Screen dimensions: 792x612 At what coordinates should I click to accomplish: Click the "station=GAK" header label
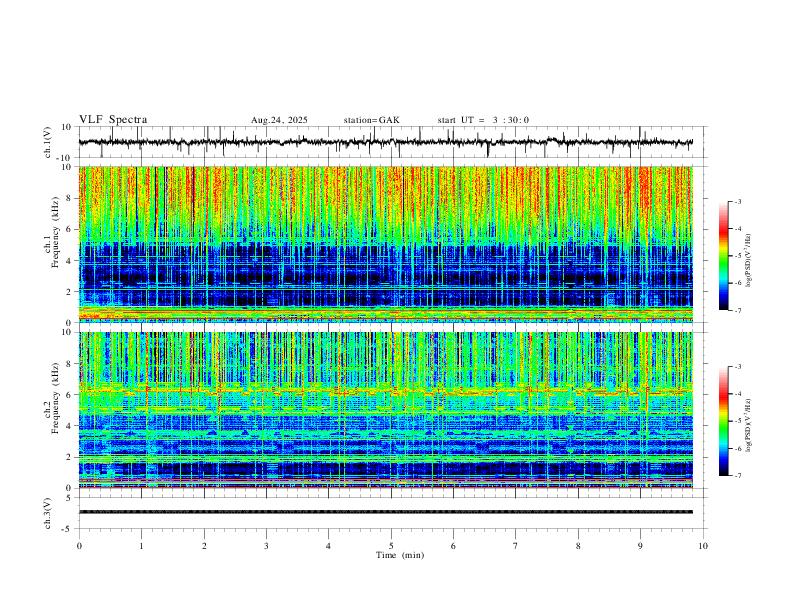pyautogui.click(x=371, y=120)
